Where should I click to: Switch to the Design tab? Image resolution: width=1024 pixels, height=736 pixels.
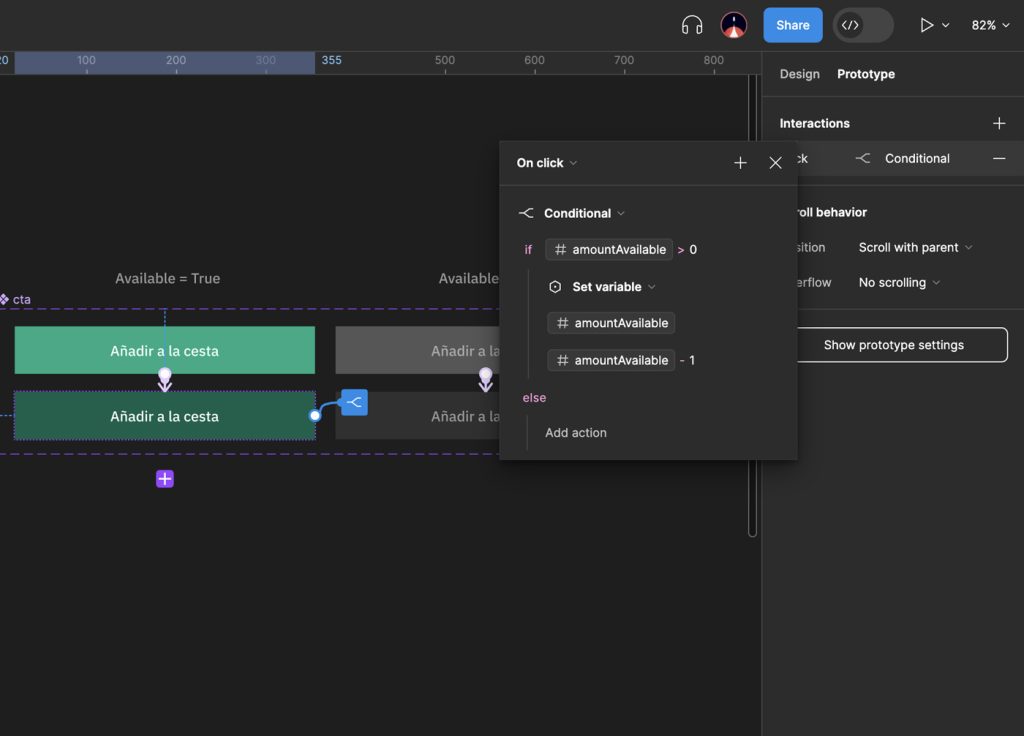[799, 73]
